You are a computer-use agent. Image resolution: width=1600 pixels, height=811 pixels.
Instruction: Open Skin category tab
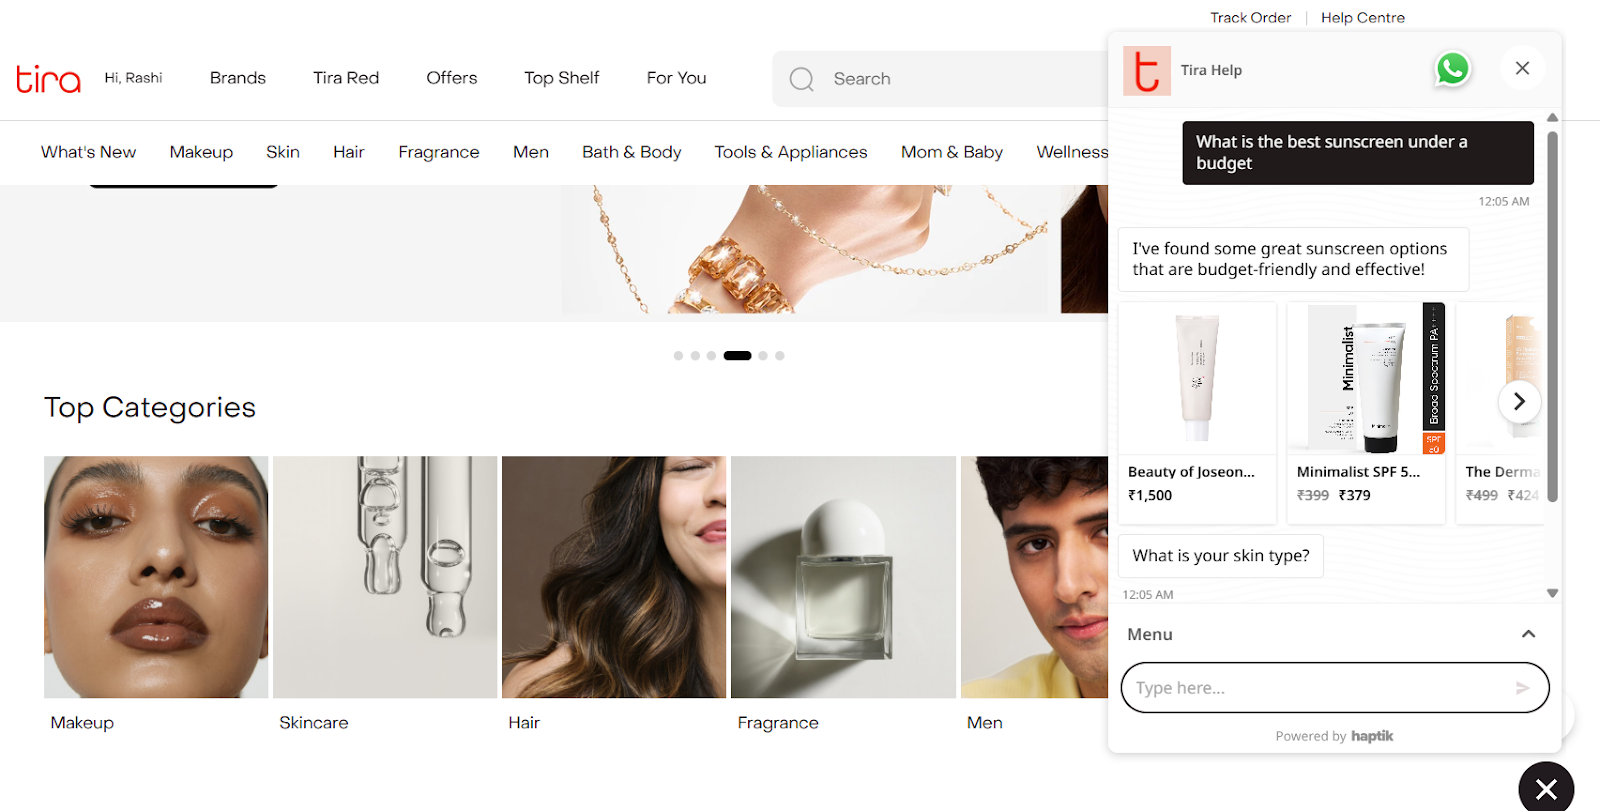(283, 152)
